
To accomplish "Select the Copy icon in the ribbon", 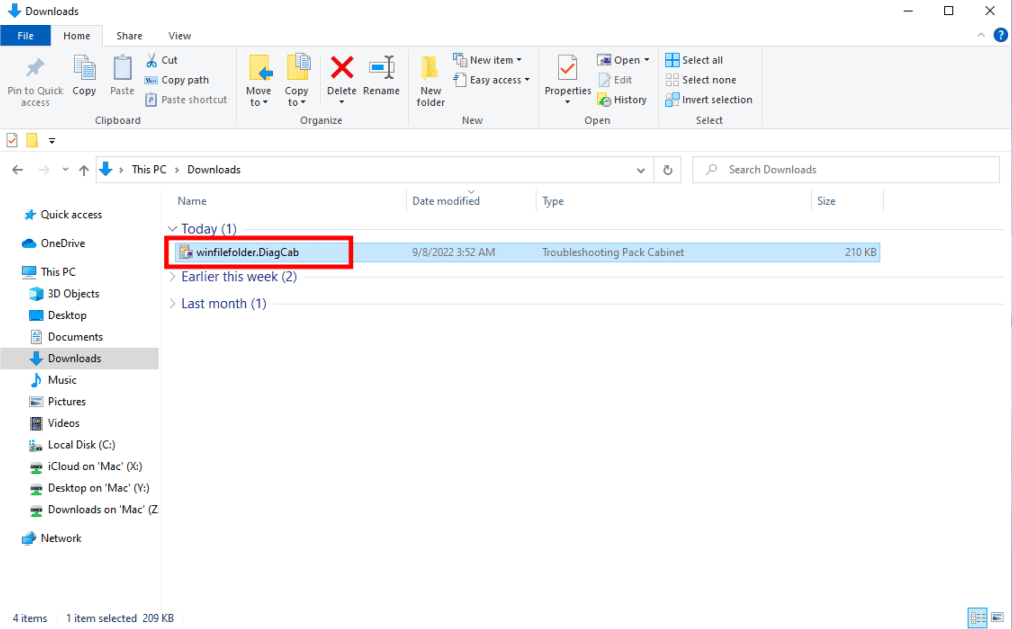I will pos(84,78).
